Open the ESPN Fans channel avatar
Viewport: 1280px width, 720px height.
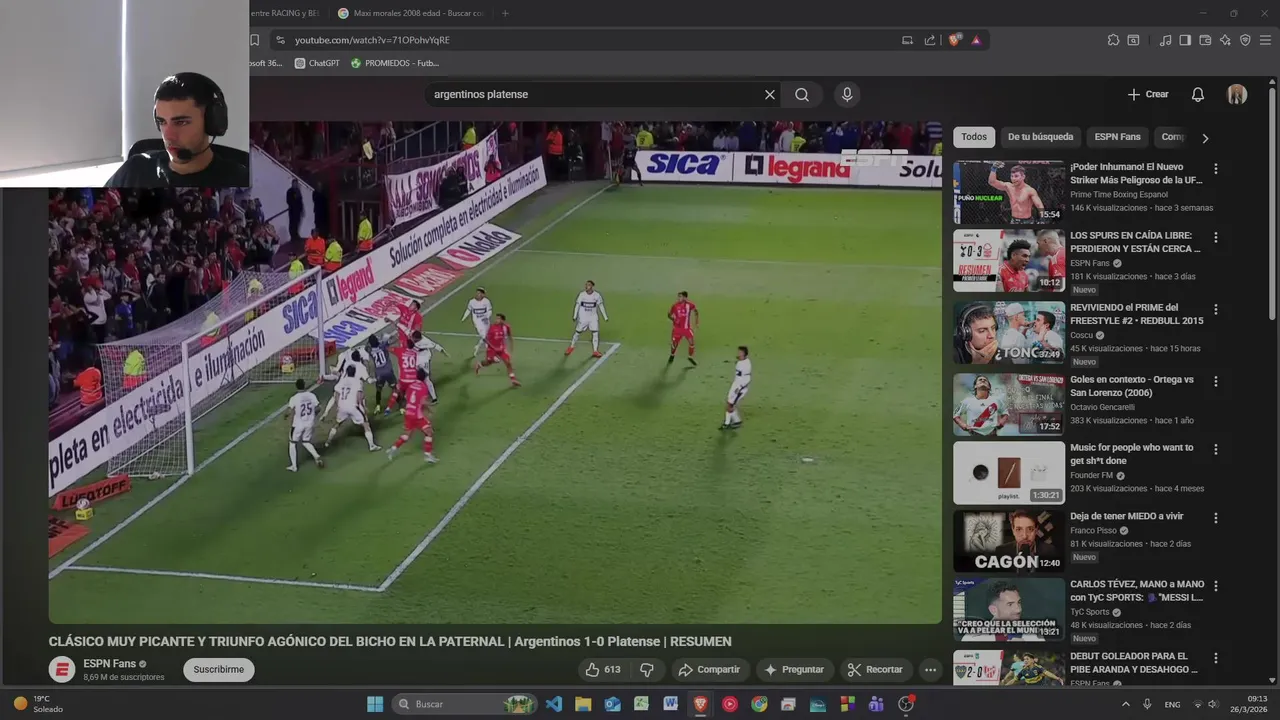pos(62,669)
